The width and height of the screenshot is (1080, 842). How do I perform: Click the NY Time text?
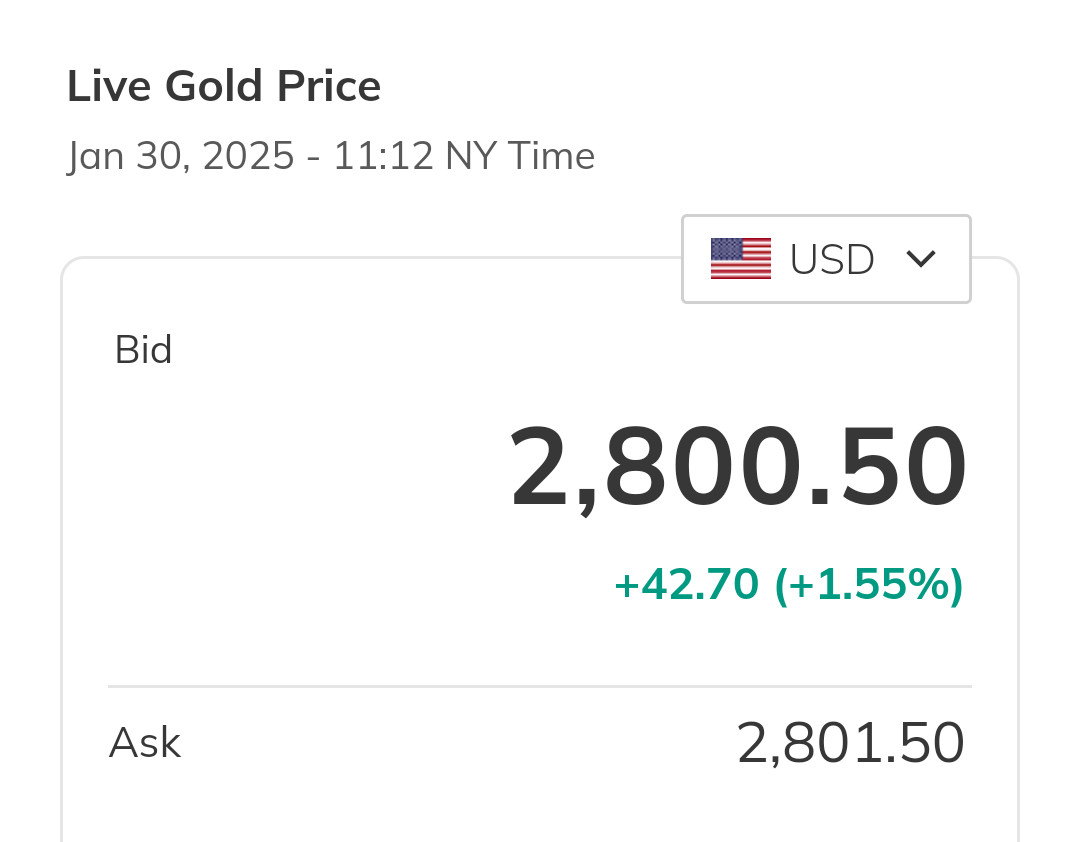[x=519, y=157]
